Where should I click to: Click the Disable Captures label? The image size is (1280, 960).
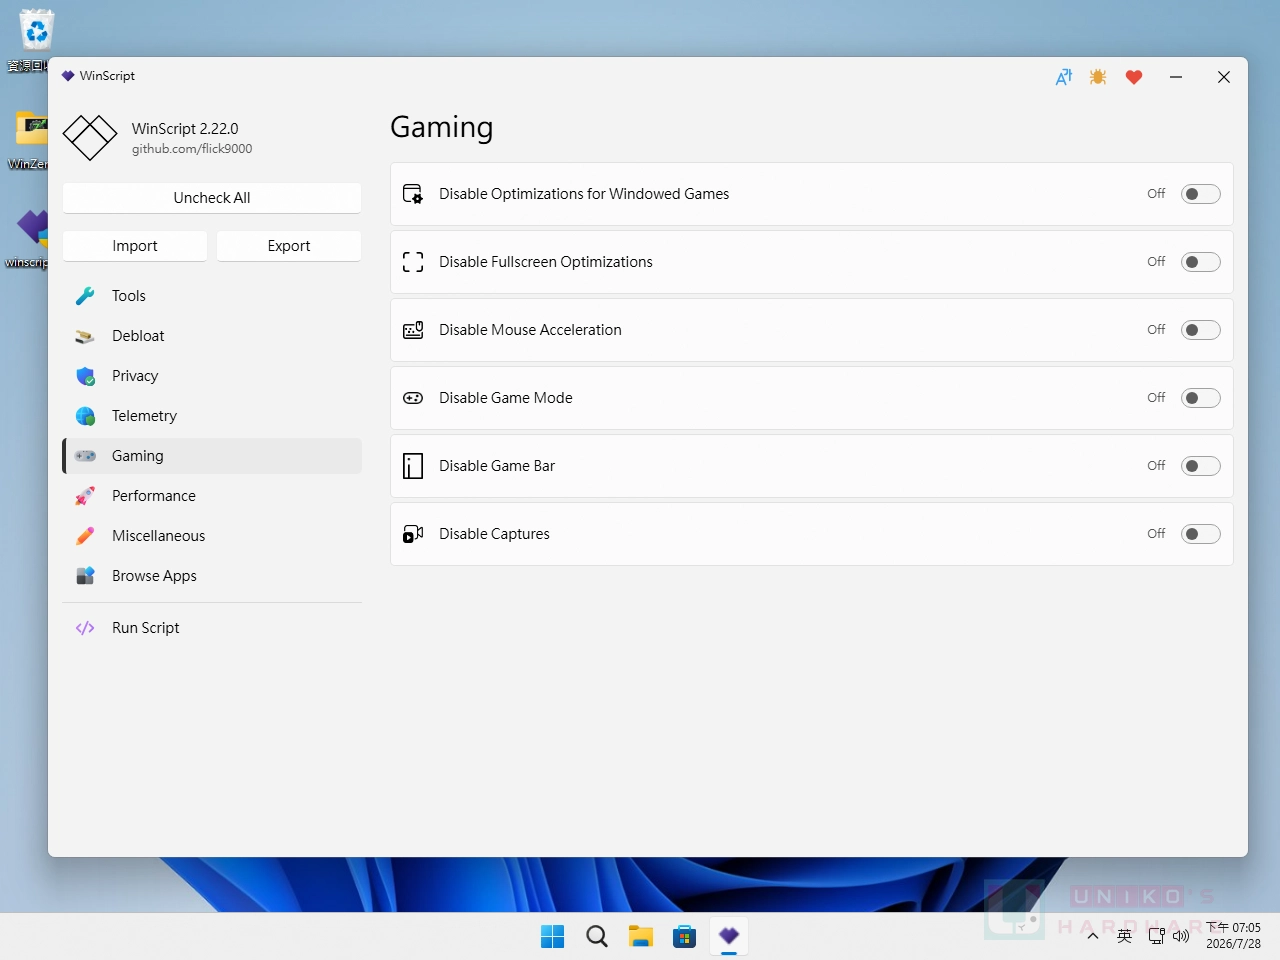coord(494,534)
